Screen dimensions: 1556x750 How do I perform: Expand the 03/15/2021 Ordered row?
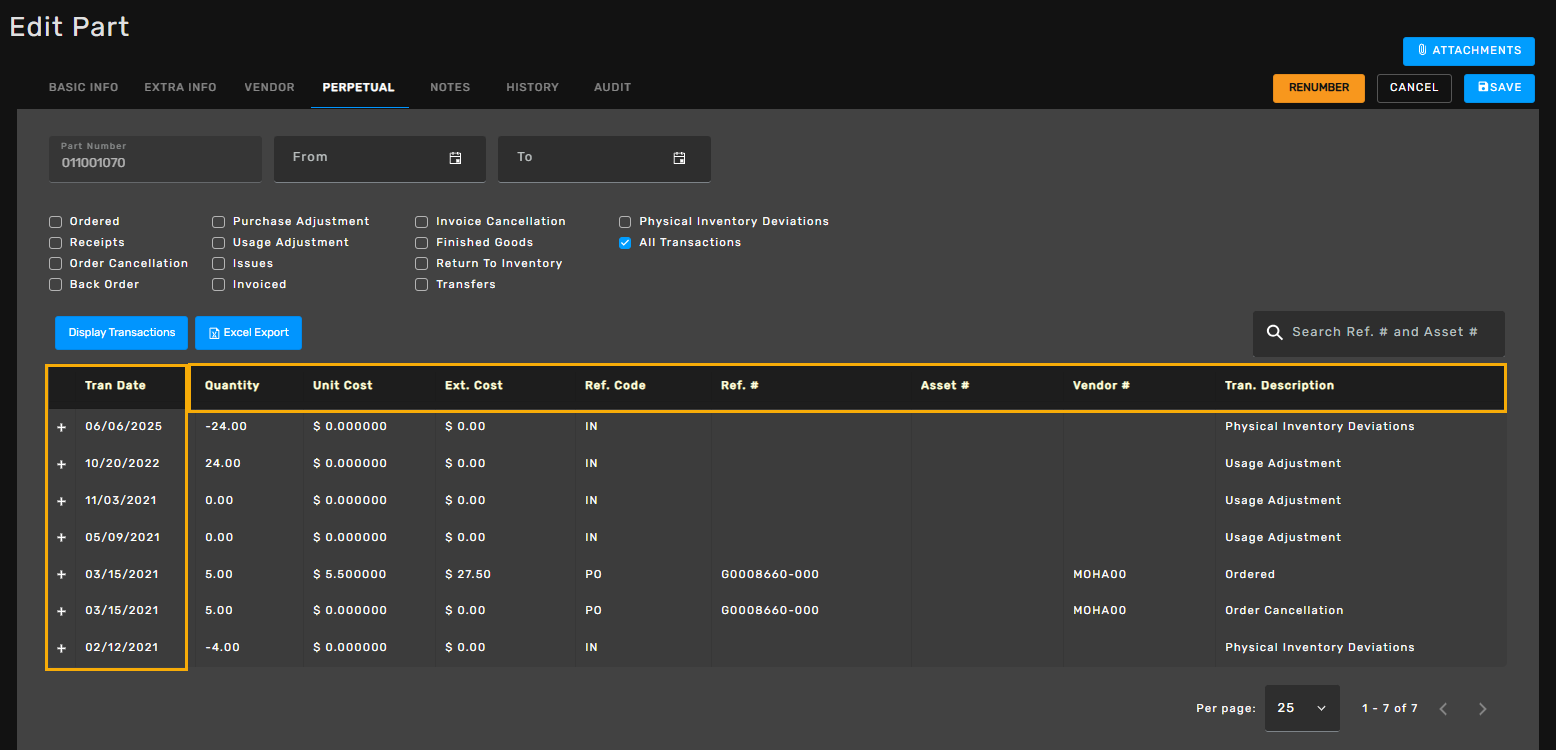point(61,575)
